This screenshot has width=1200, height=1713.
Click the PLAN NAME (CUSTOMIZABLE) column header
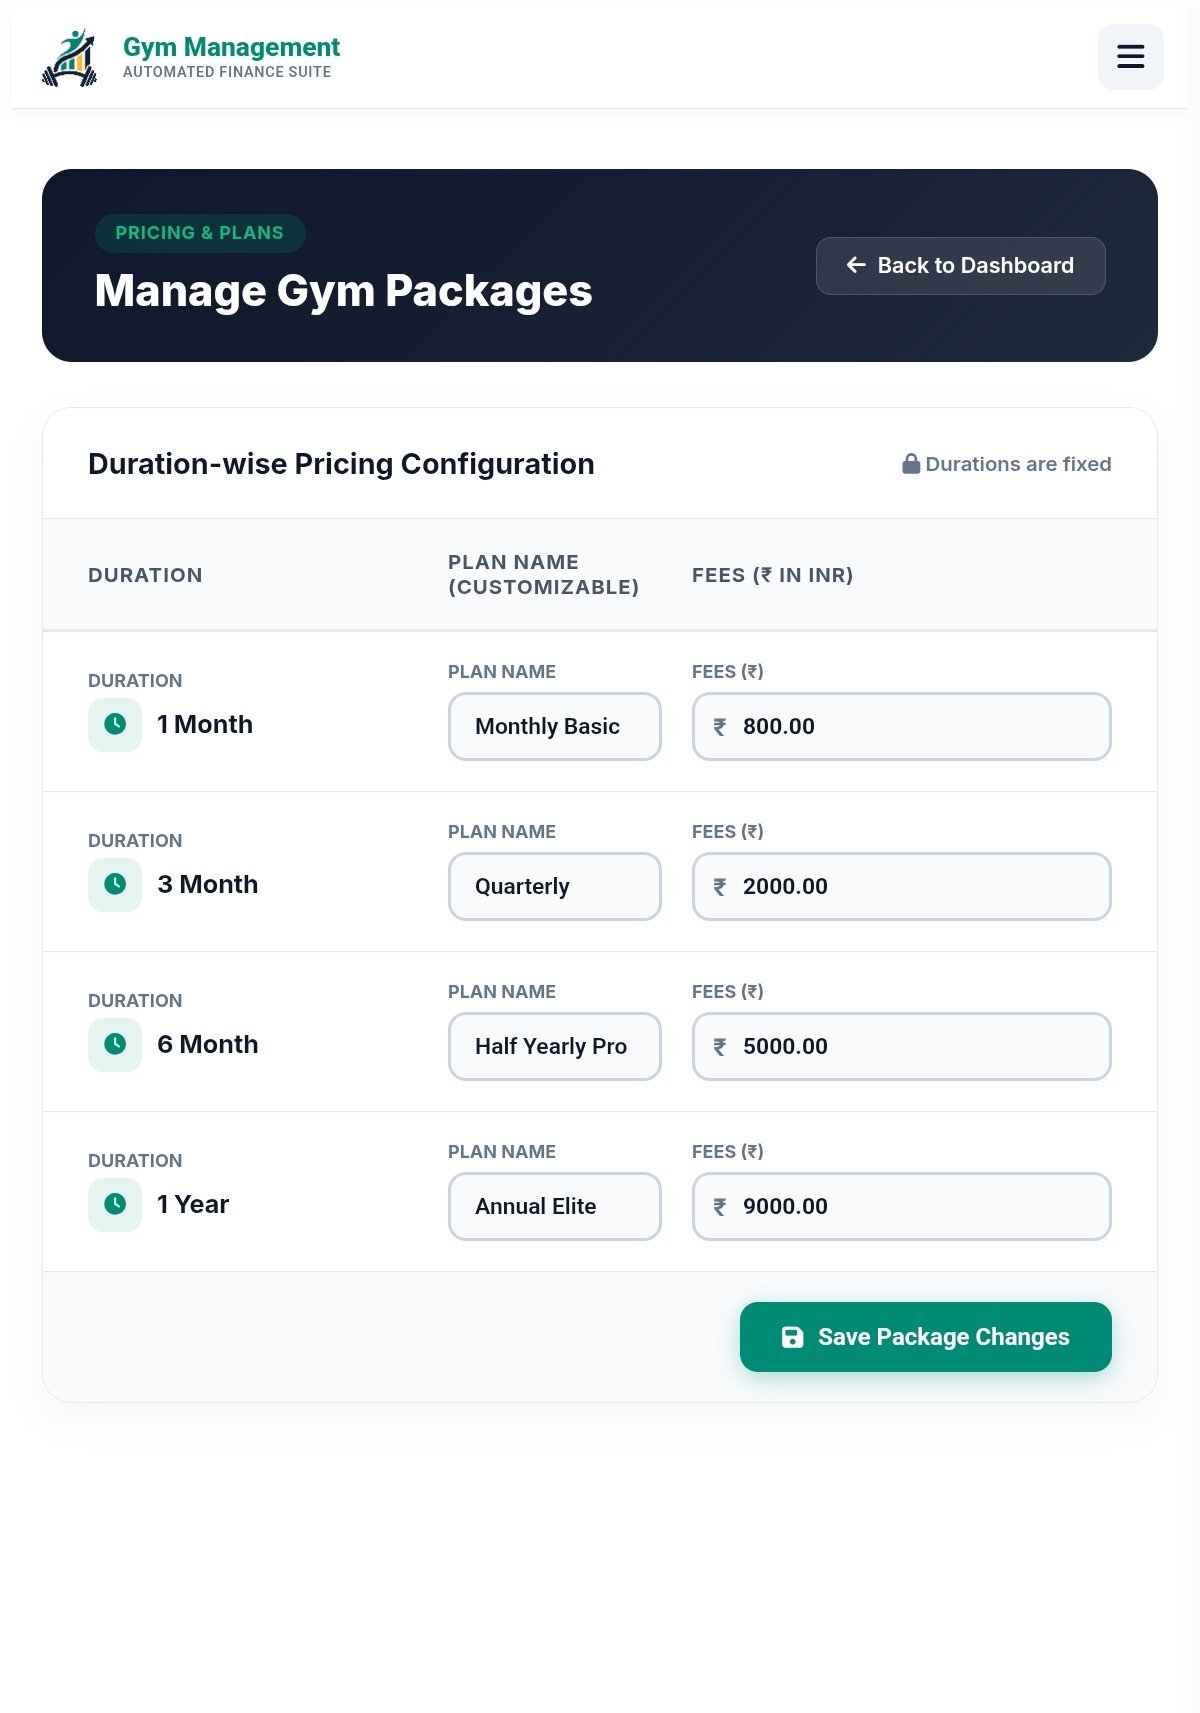543,574
